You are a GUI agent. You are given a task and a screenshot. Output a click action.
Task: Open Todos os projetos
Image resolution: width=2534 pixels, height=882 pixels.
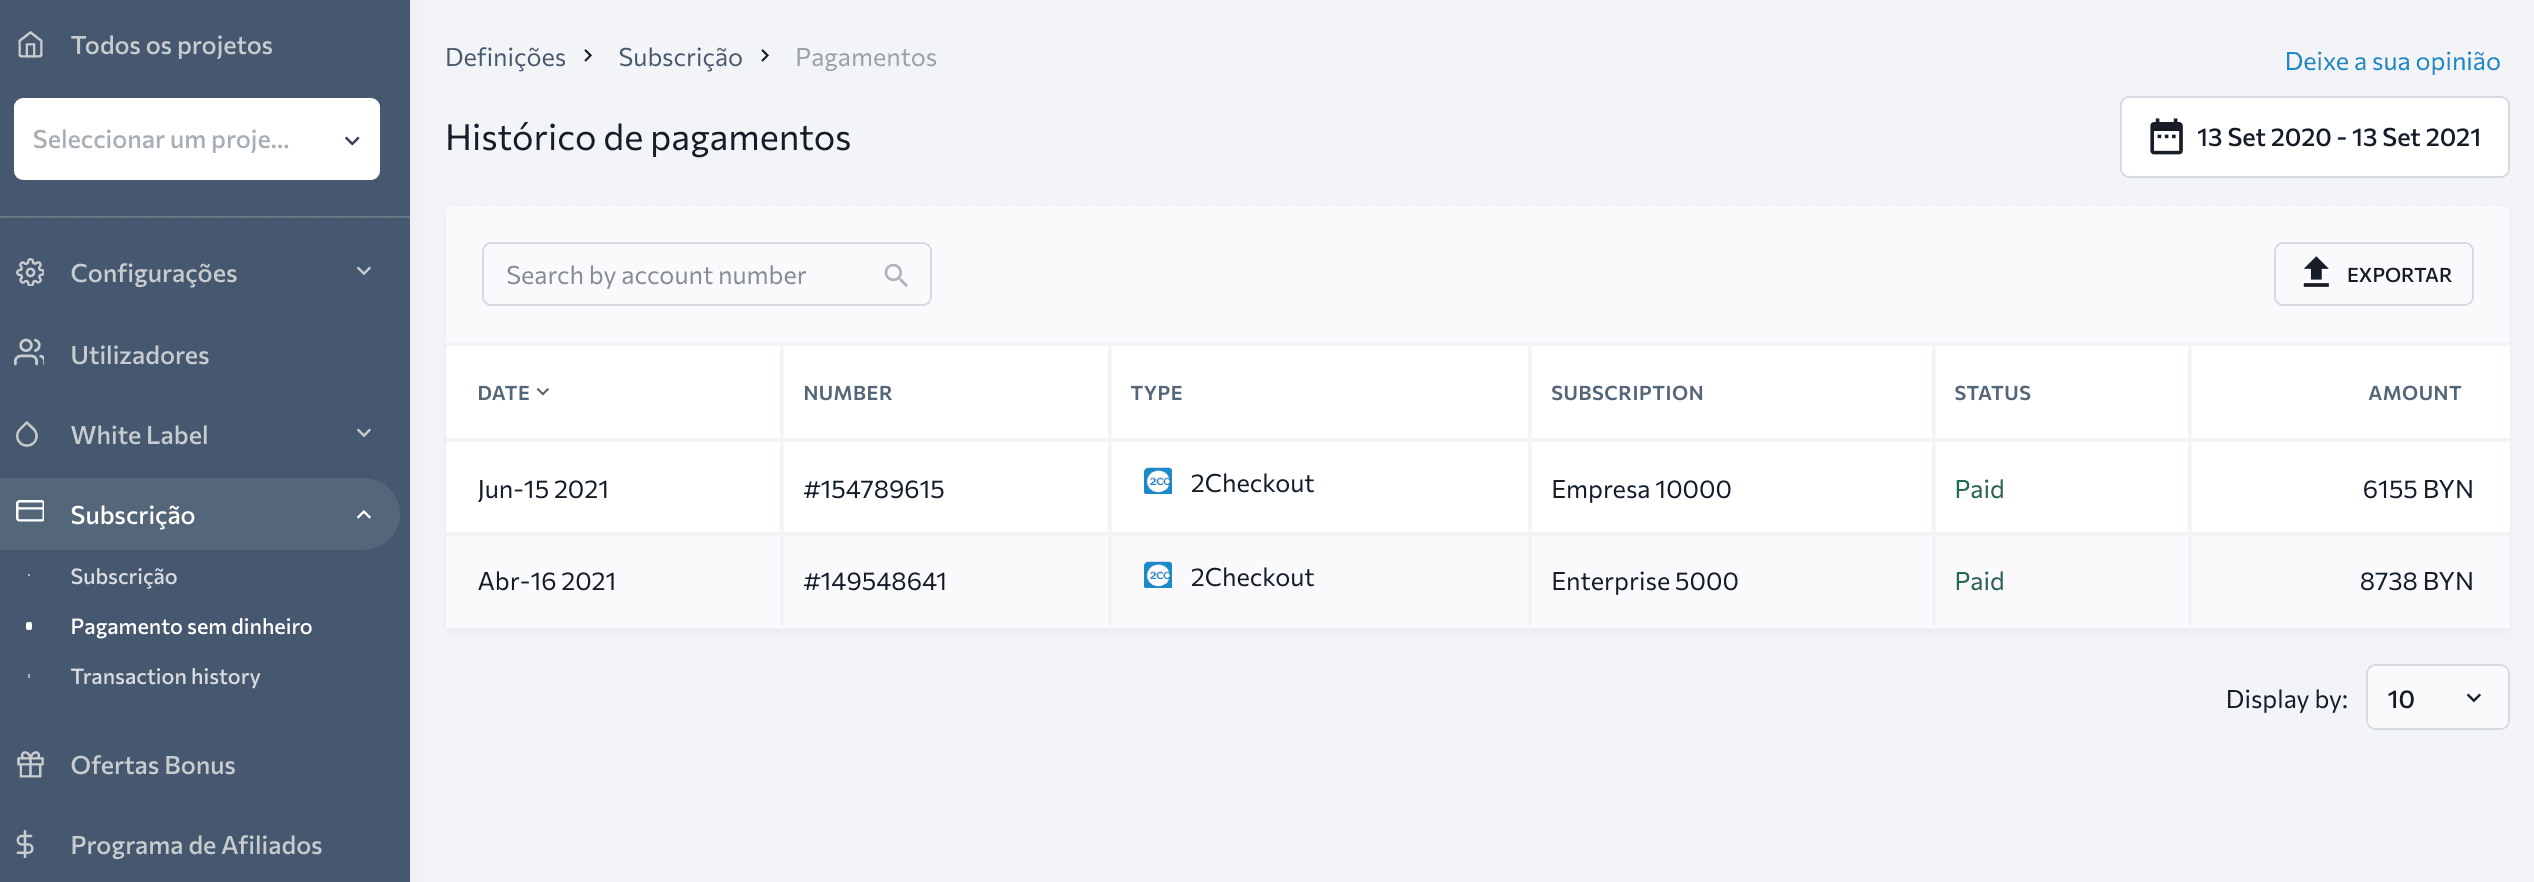point(171,45)
